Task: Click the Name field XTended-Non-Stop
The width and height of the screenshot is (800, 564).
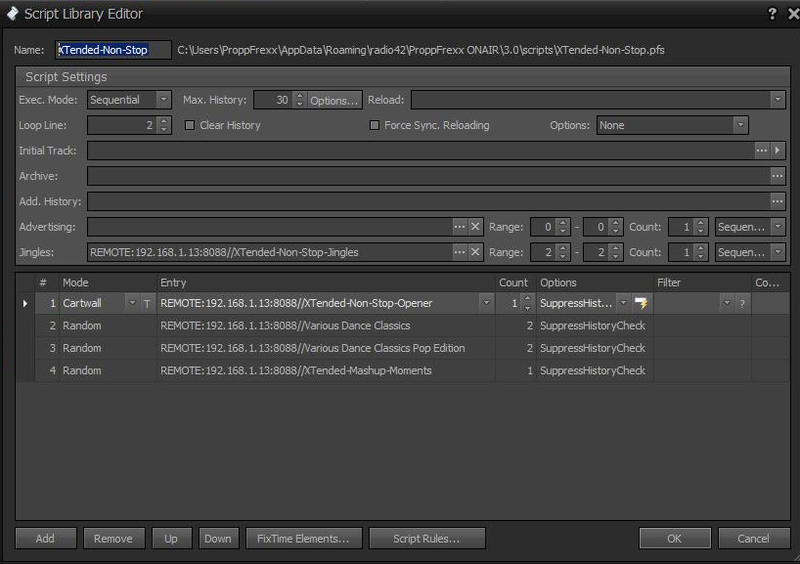Action: click(113, 50)
